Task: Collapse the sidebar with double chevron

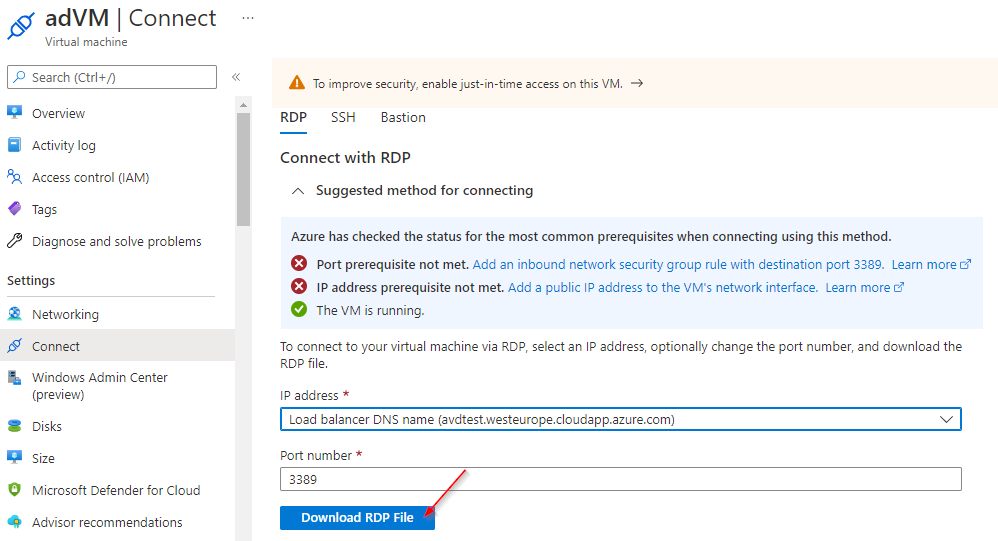Action: (236, 77)
